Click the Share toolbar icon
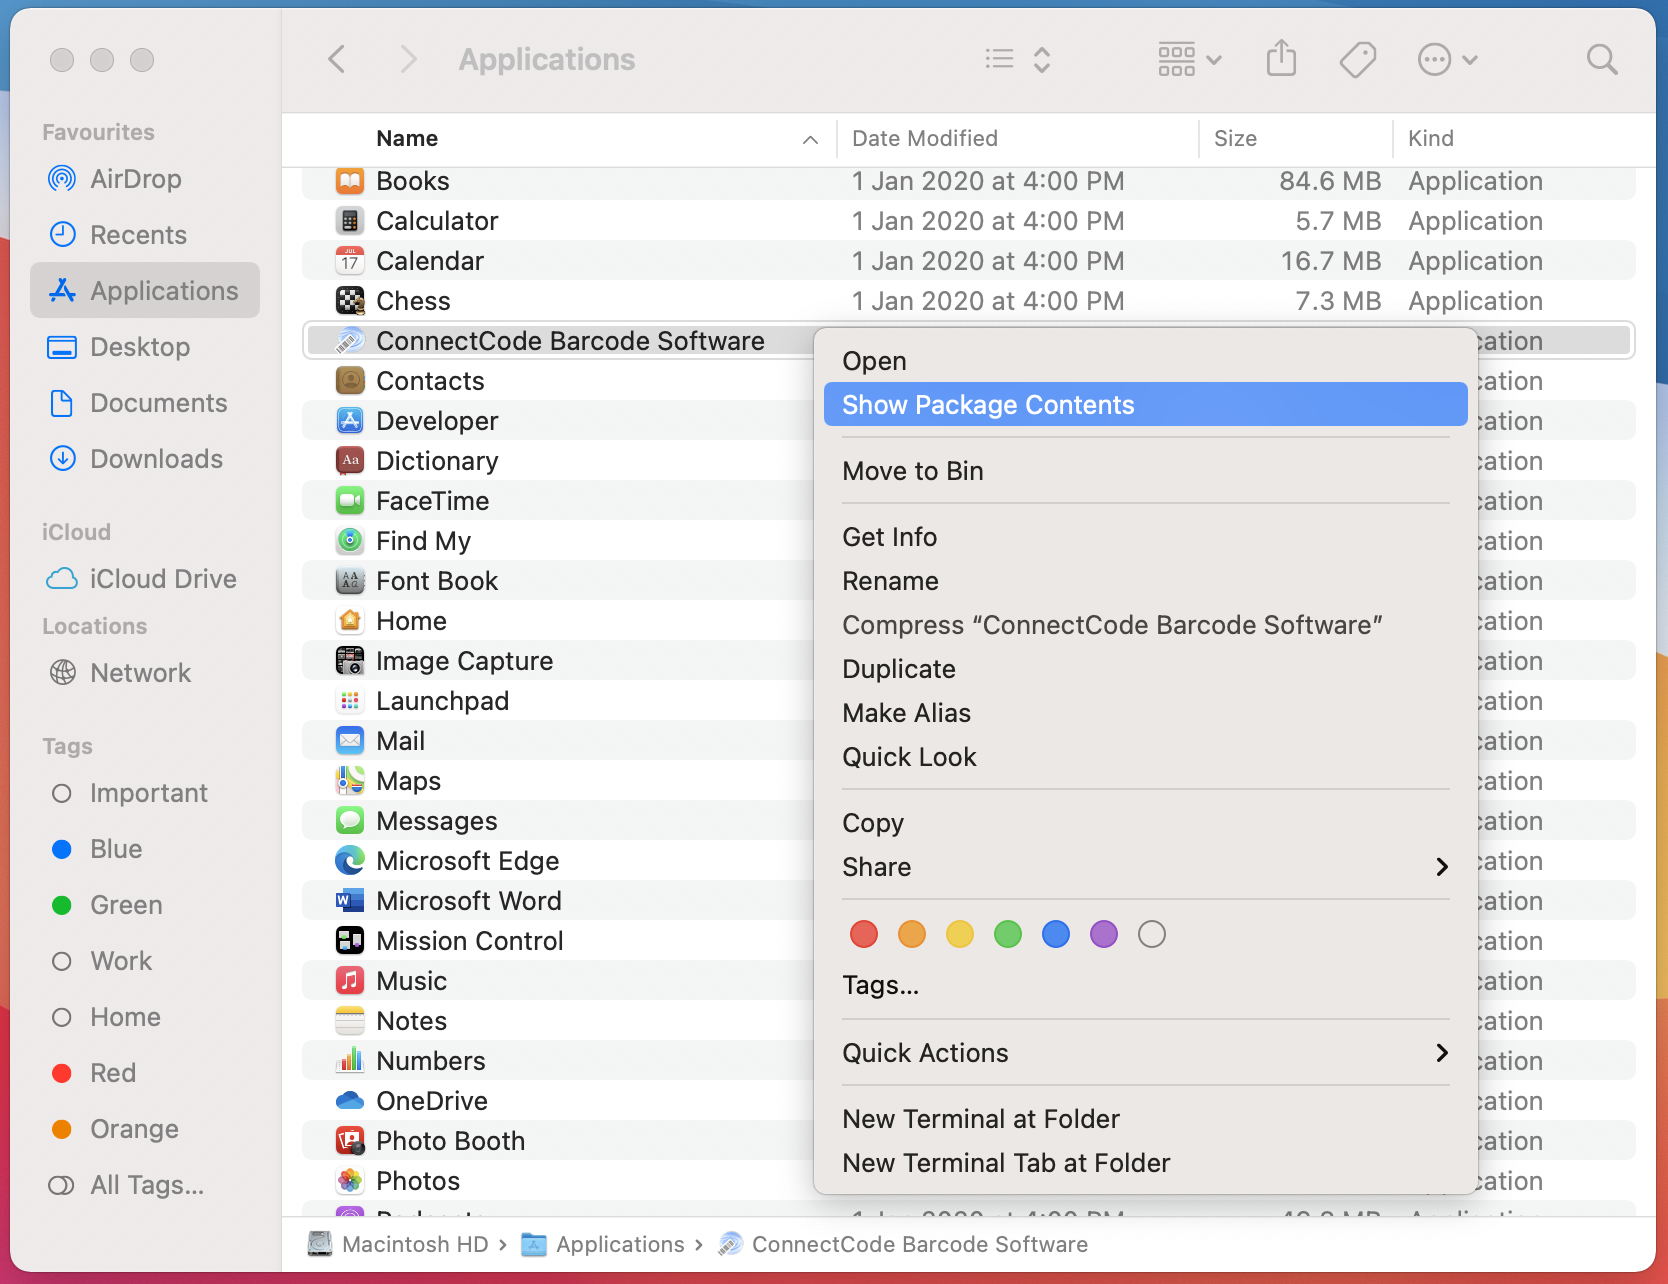The image size is (1668, 1284). 1281,59
